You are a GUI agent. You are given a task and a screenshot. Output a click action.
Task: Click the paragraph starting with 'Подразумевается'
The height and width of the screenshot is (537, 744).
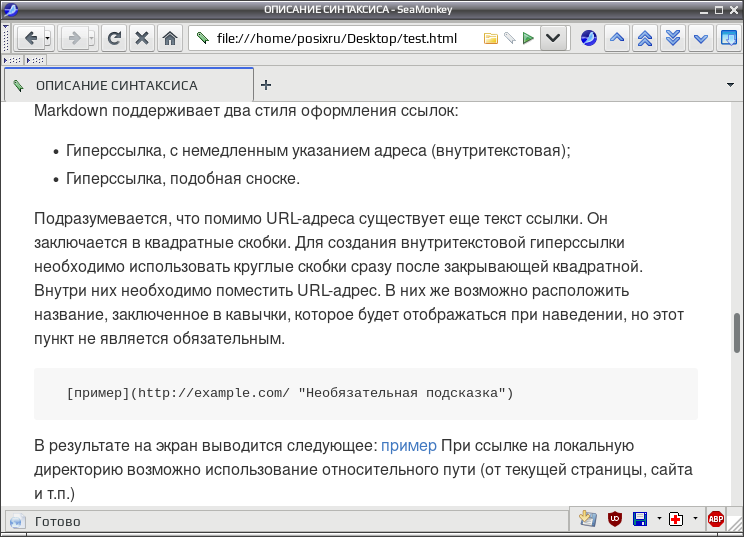coord(359,278)
